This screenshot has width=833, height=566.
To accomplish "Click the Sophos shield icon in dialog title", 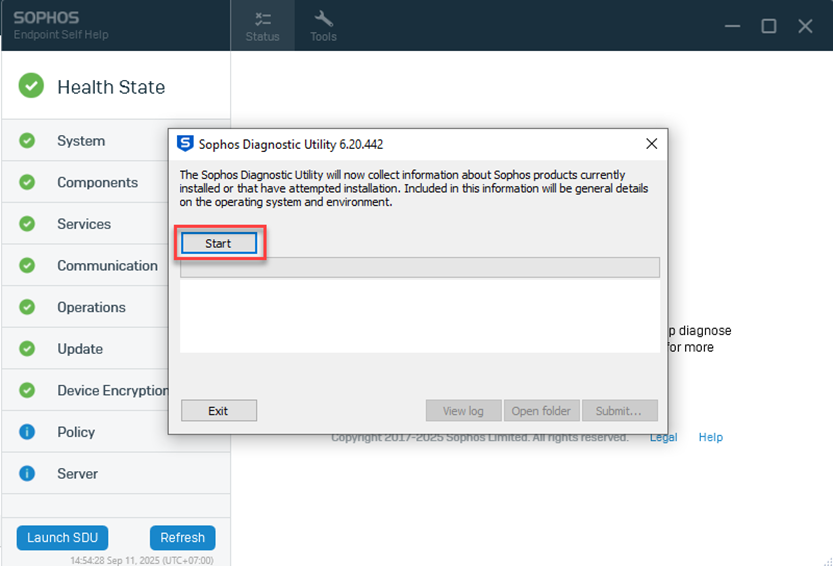I will point(185,143).
